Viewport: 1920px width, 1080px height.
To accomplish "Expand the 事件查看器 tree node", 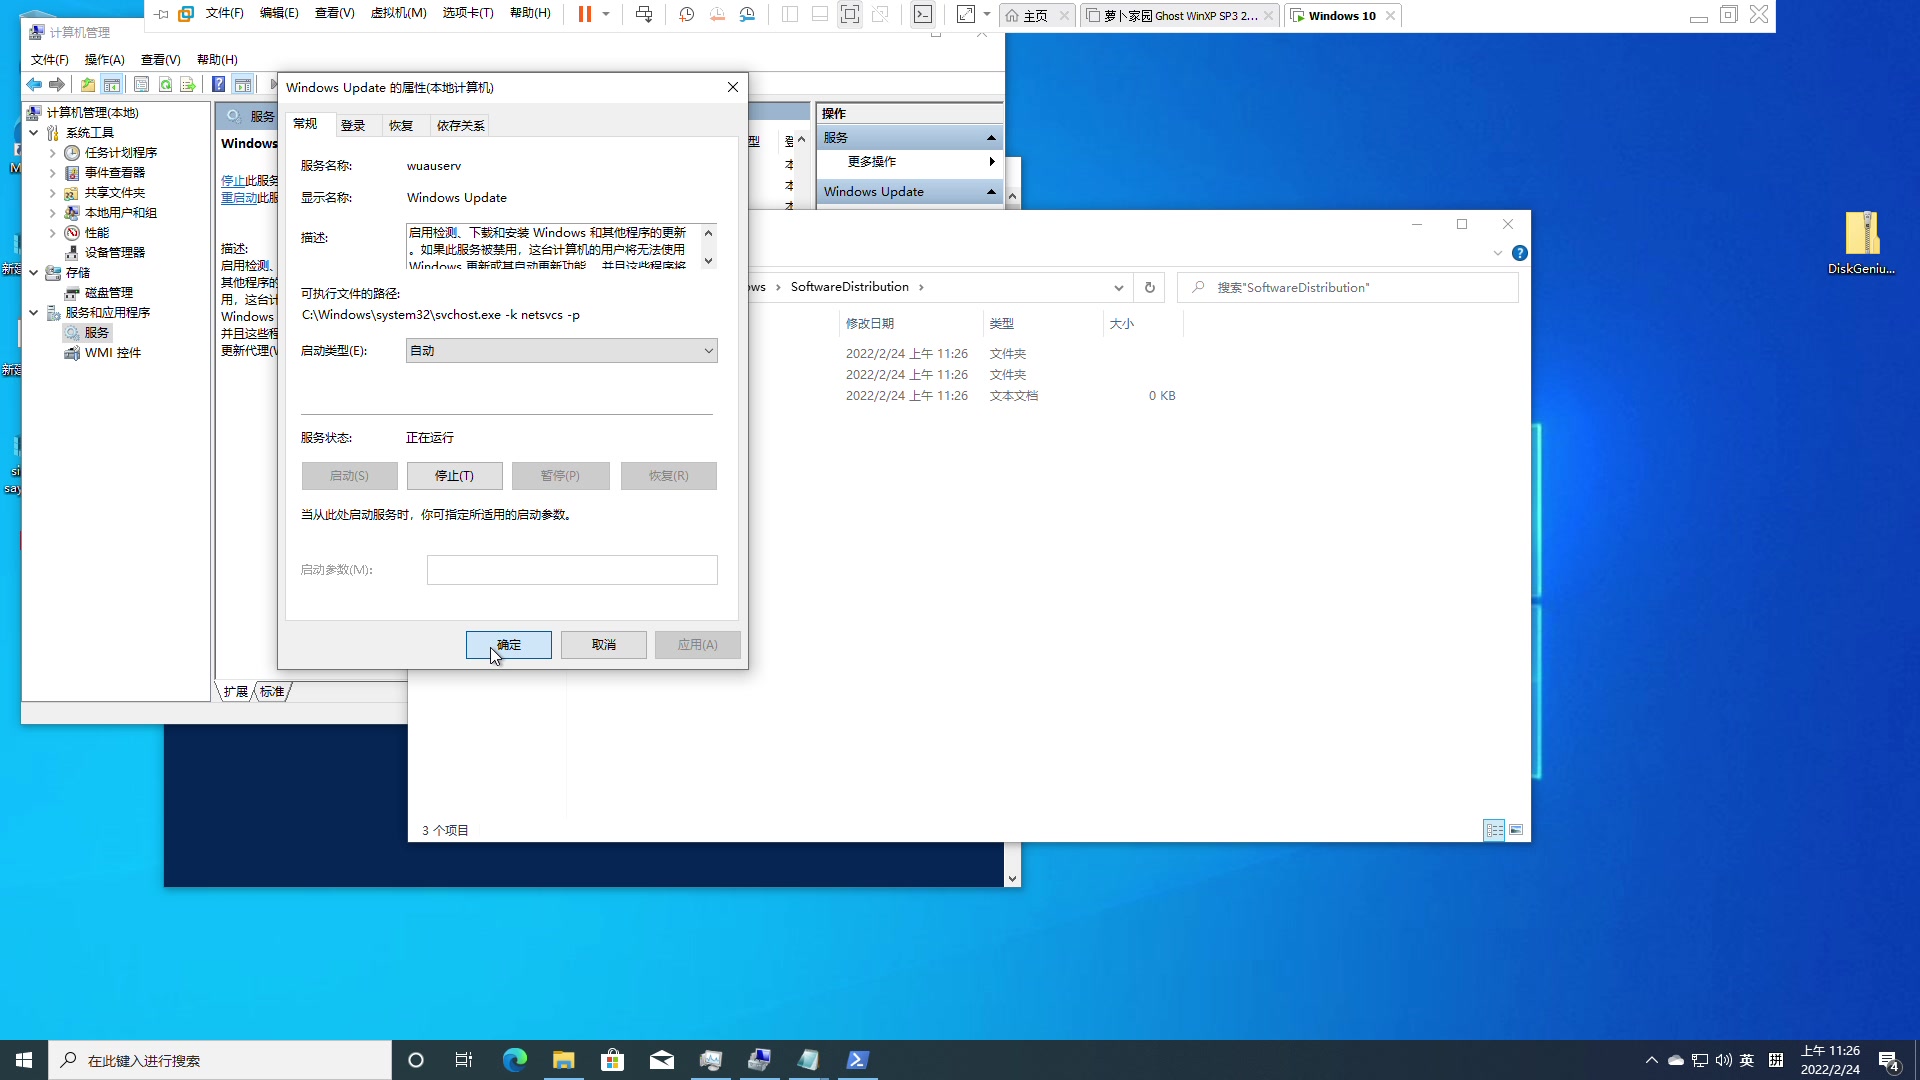I will (53, 173).
